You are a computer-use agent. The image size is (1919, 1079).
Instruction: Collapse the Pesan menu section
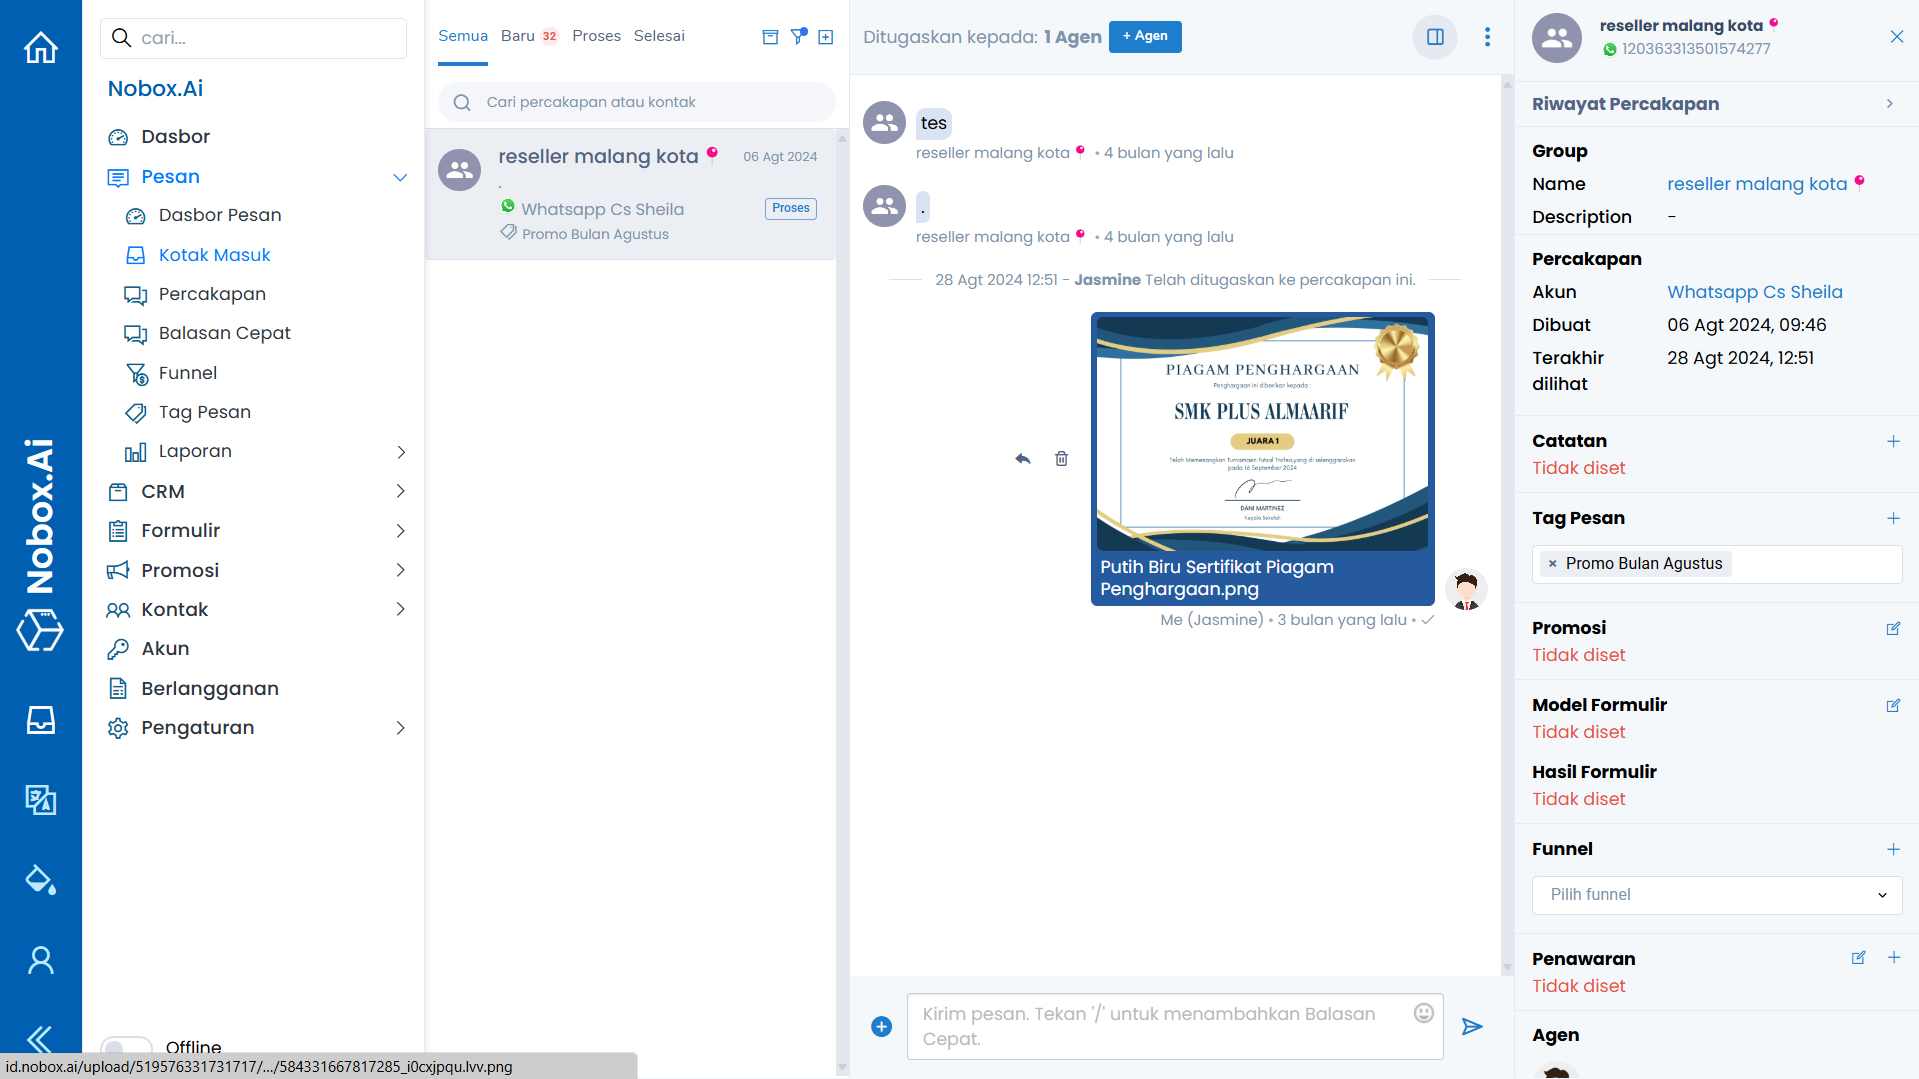pyautogui.click(x=400, y=177)
